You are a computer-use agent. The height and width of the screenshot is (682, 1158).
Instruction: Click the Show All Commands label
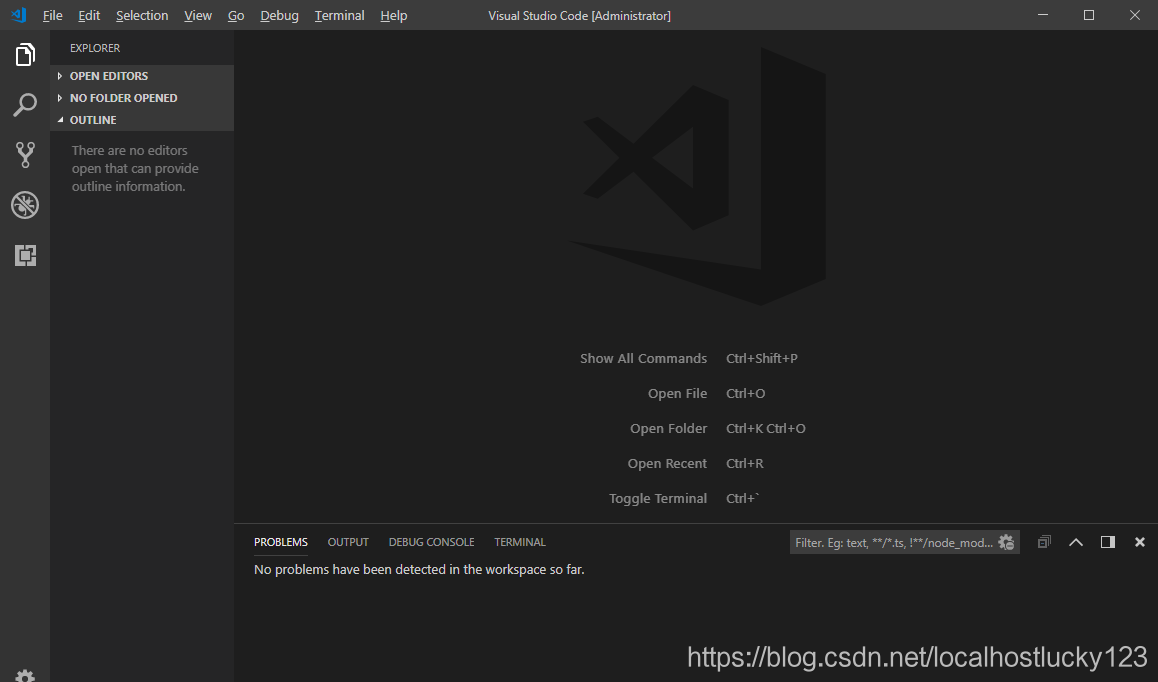coord(643,358)
